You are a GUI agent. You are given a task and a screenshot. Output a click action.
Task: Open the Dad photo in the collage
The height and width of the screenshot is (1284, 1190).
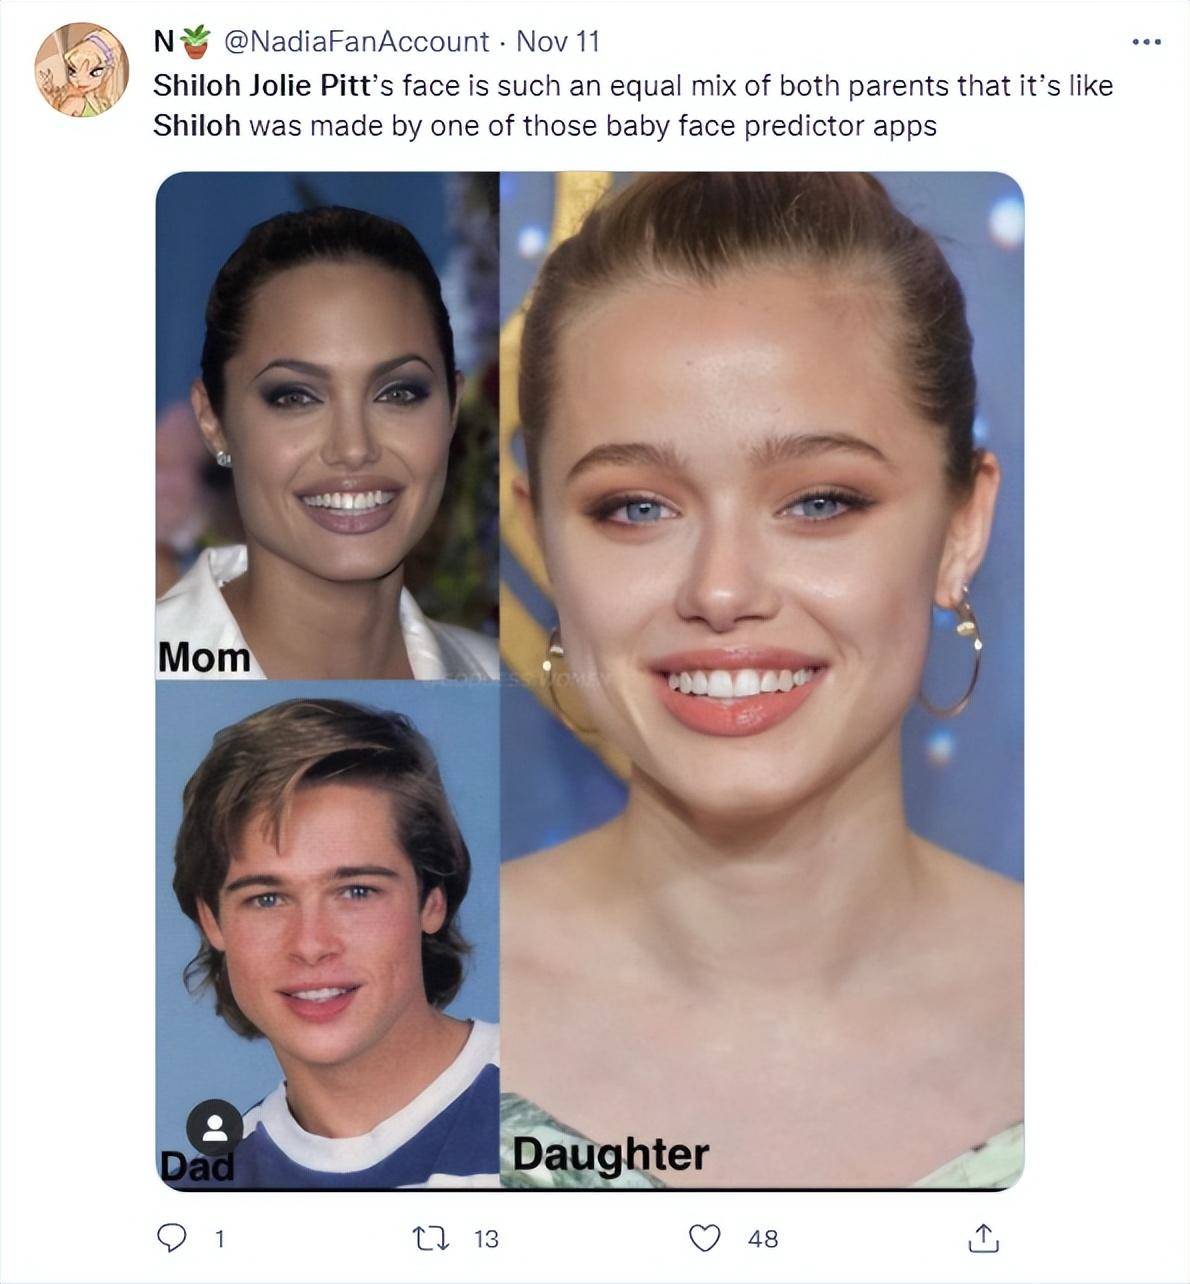(327, 934)
